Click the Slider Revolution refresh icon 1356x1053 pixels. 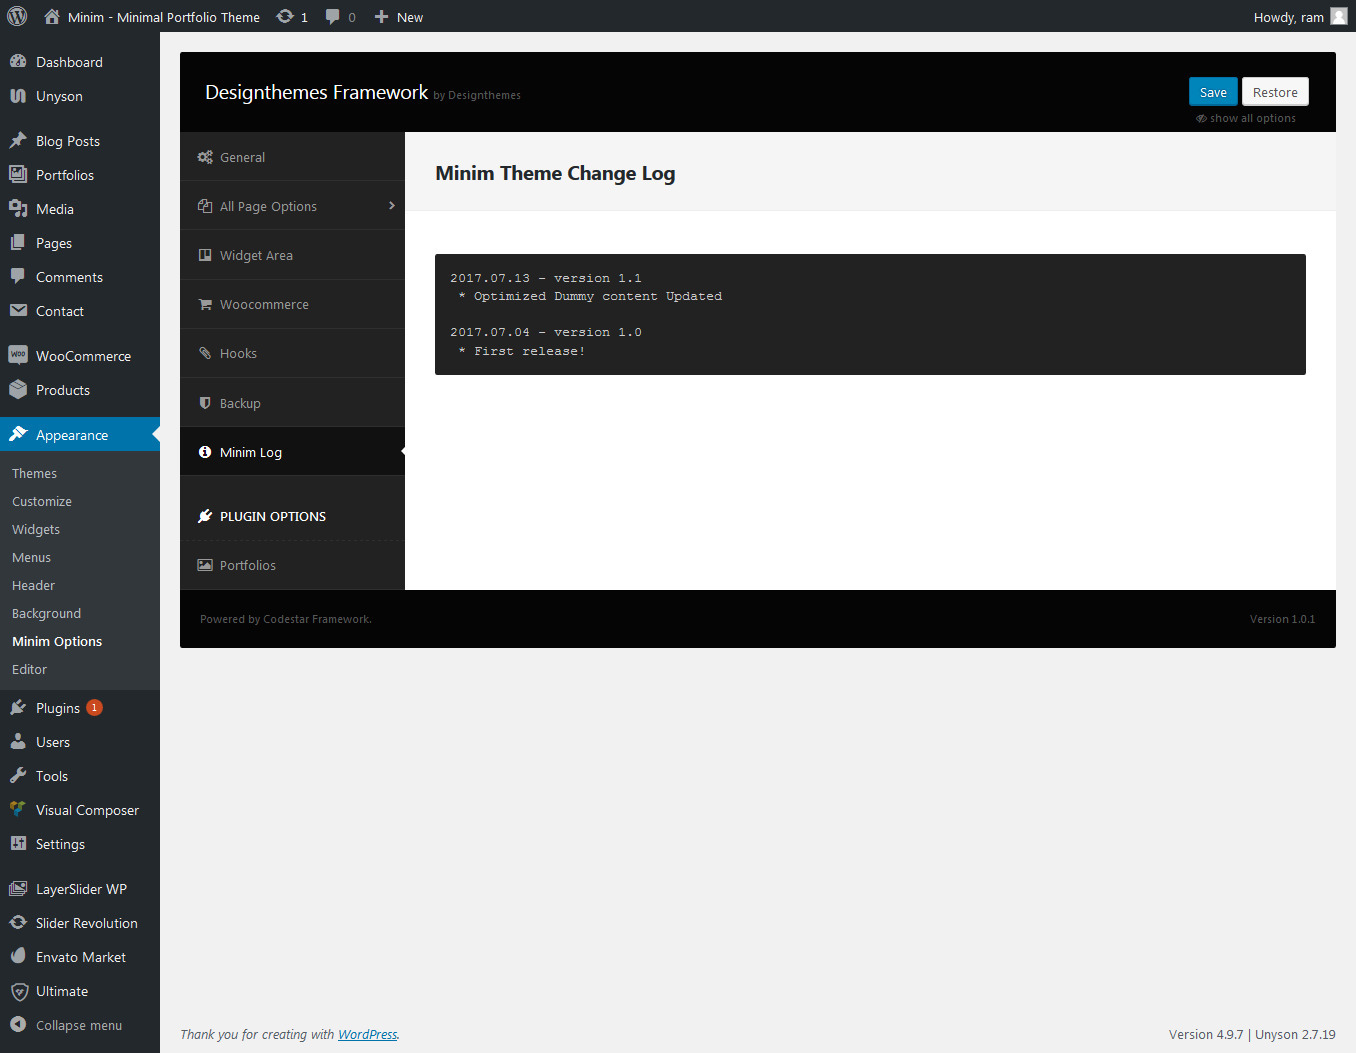[18, 922]
